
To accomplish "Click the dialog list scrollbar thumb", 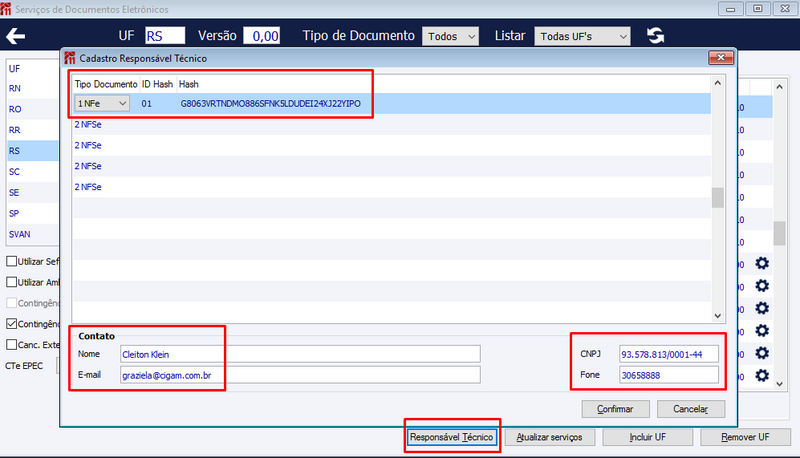I will (x=717, y=197).
